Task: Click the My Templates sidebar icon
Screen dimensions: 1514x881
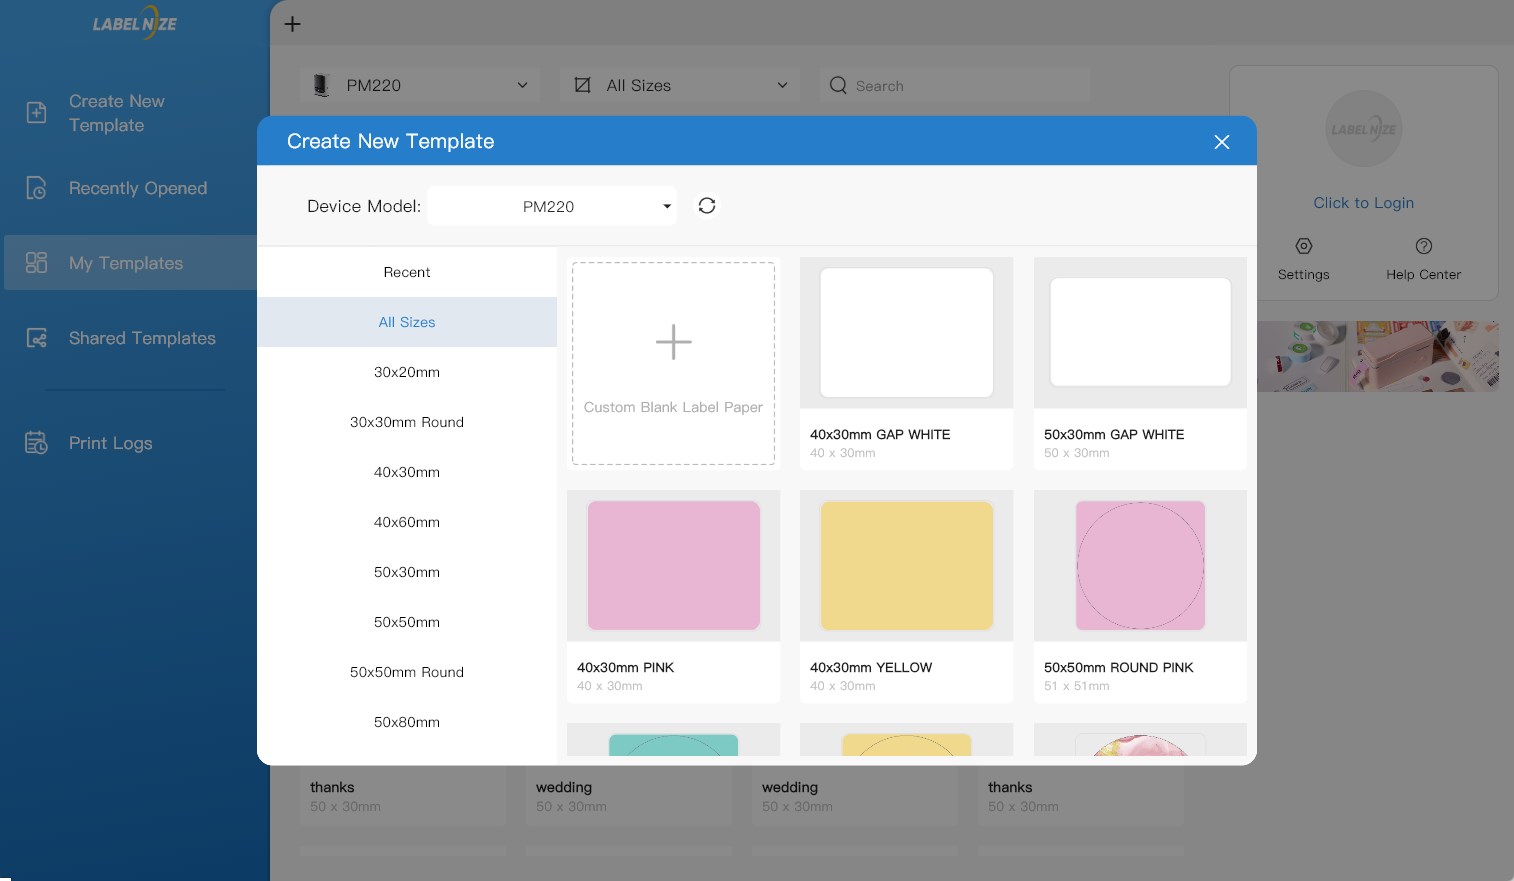Action: pos(36,263)
